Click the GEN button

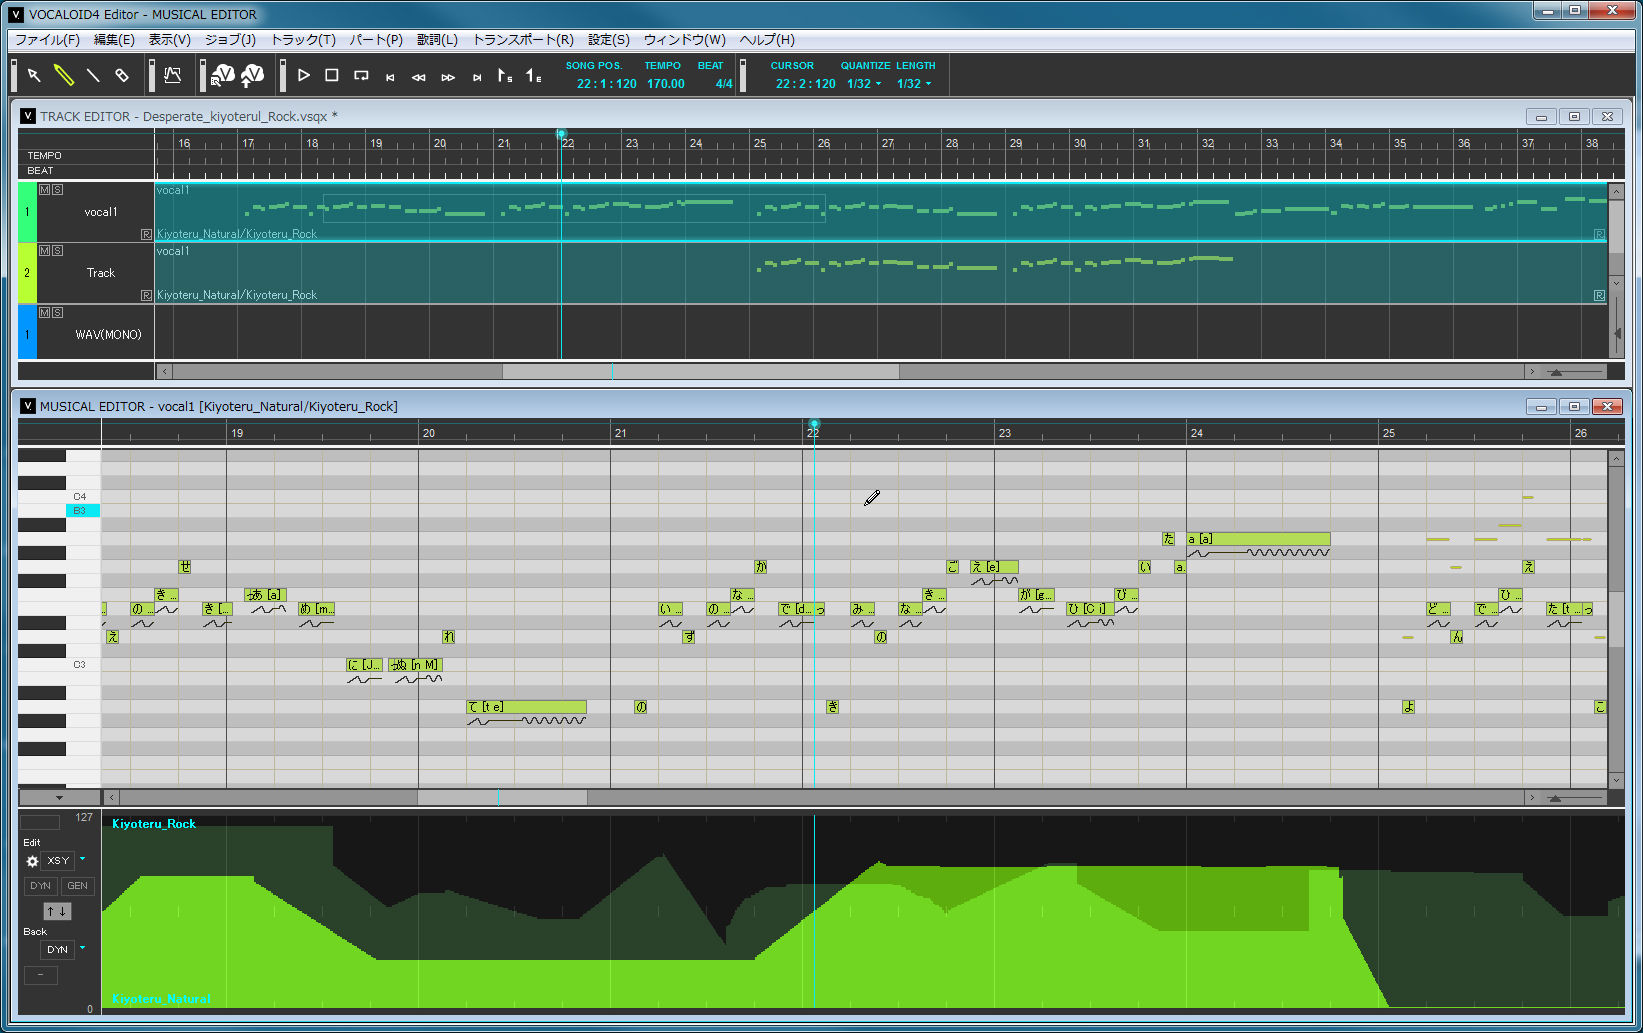tap(77, 886)
